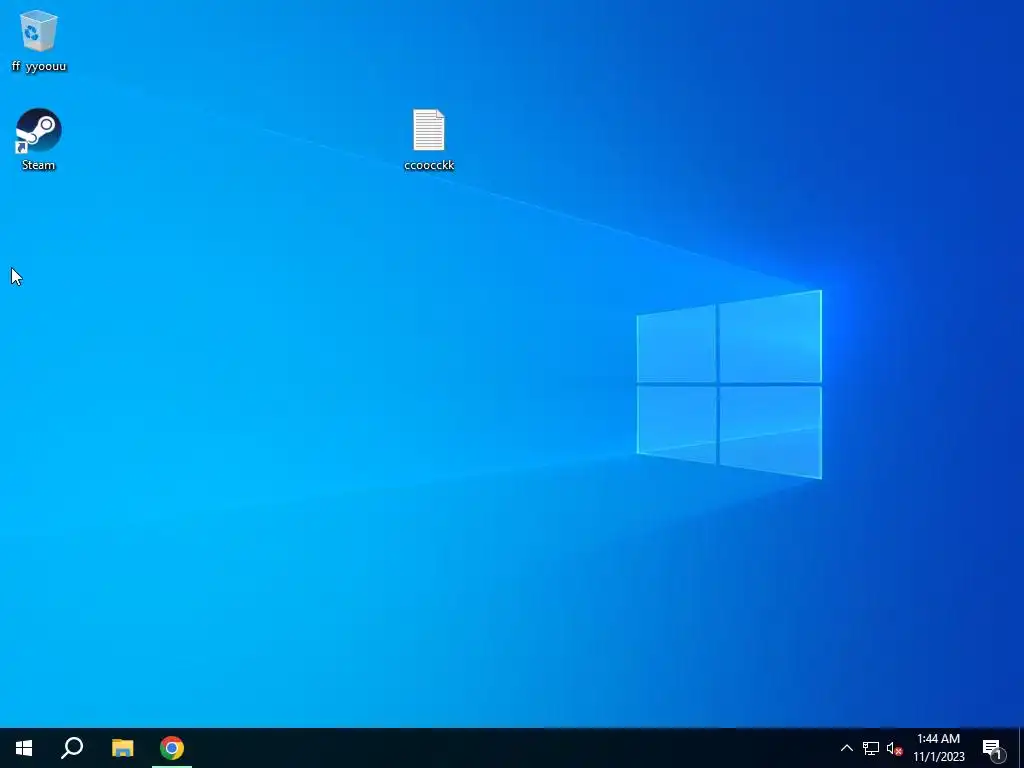Open network status tray icon
Screen dimensions: 1024x768
(x=871, y=748)
